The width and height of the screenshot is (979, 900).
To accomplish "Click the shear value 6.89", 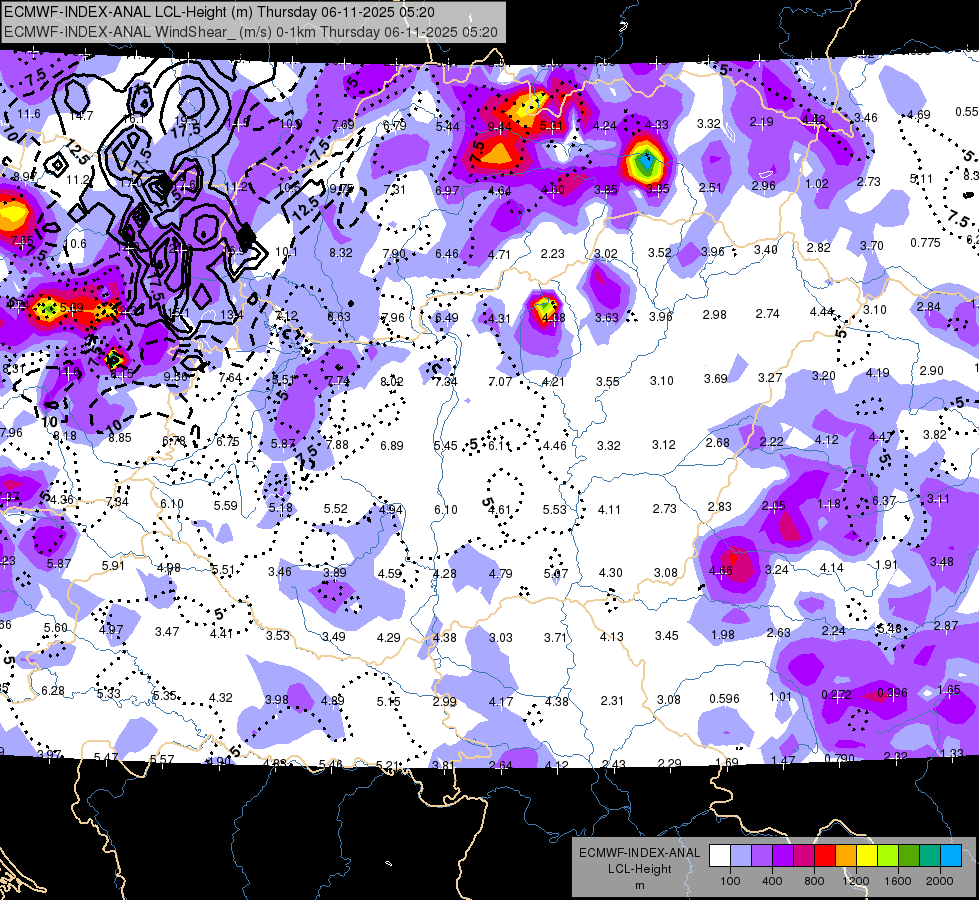I will tap(391, 445).
